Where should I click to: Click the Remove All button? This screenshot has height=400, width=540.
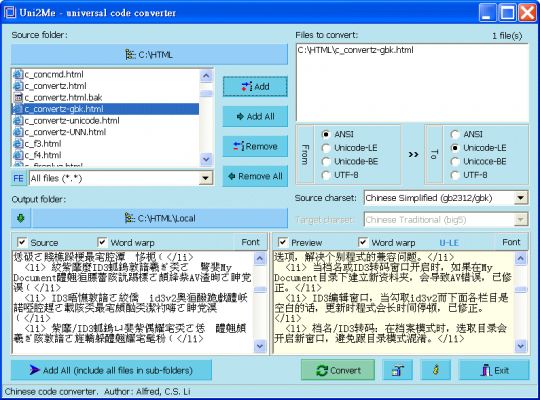255,176
